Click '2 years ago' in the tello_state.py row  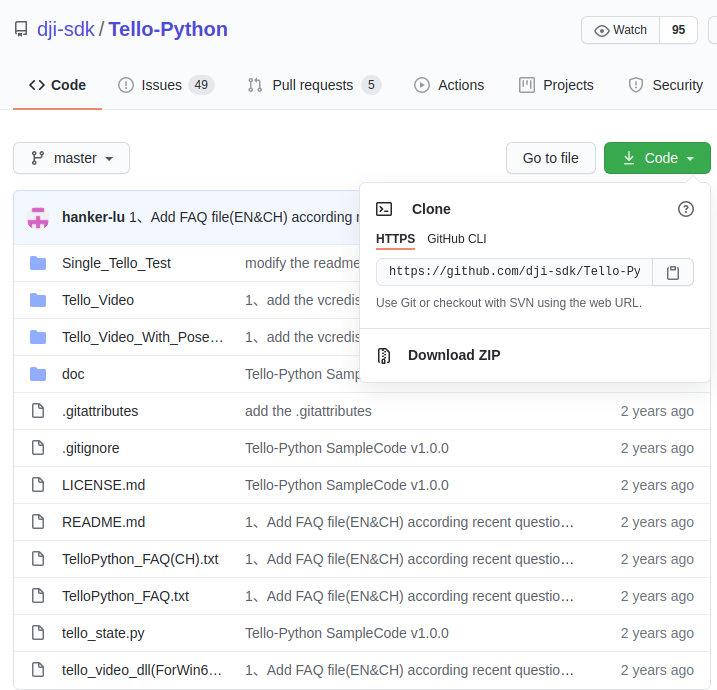(657, 634)
